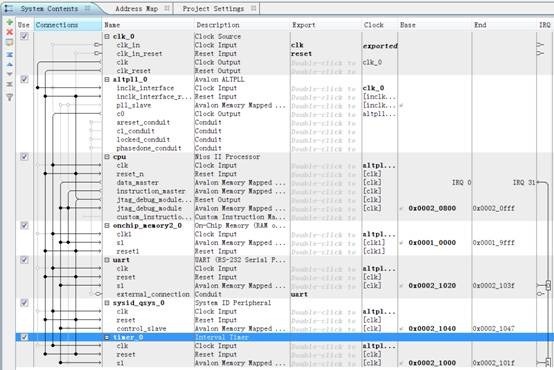Select the control_slave row of sysid_qsys_0
The image size is (554, 370).
coord(284,329)
